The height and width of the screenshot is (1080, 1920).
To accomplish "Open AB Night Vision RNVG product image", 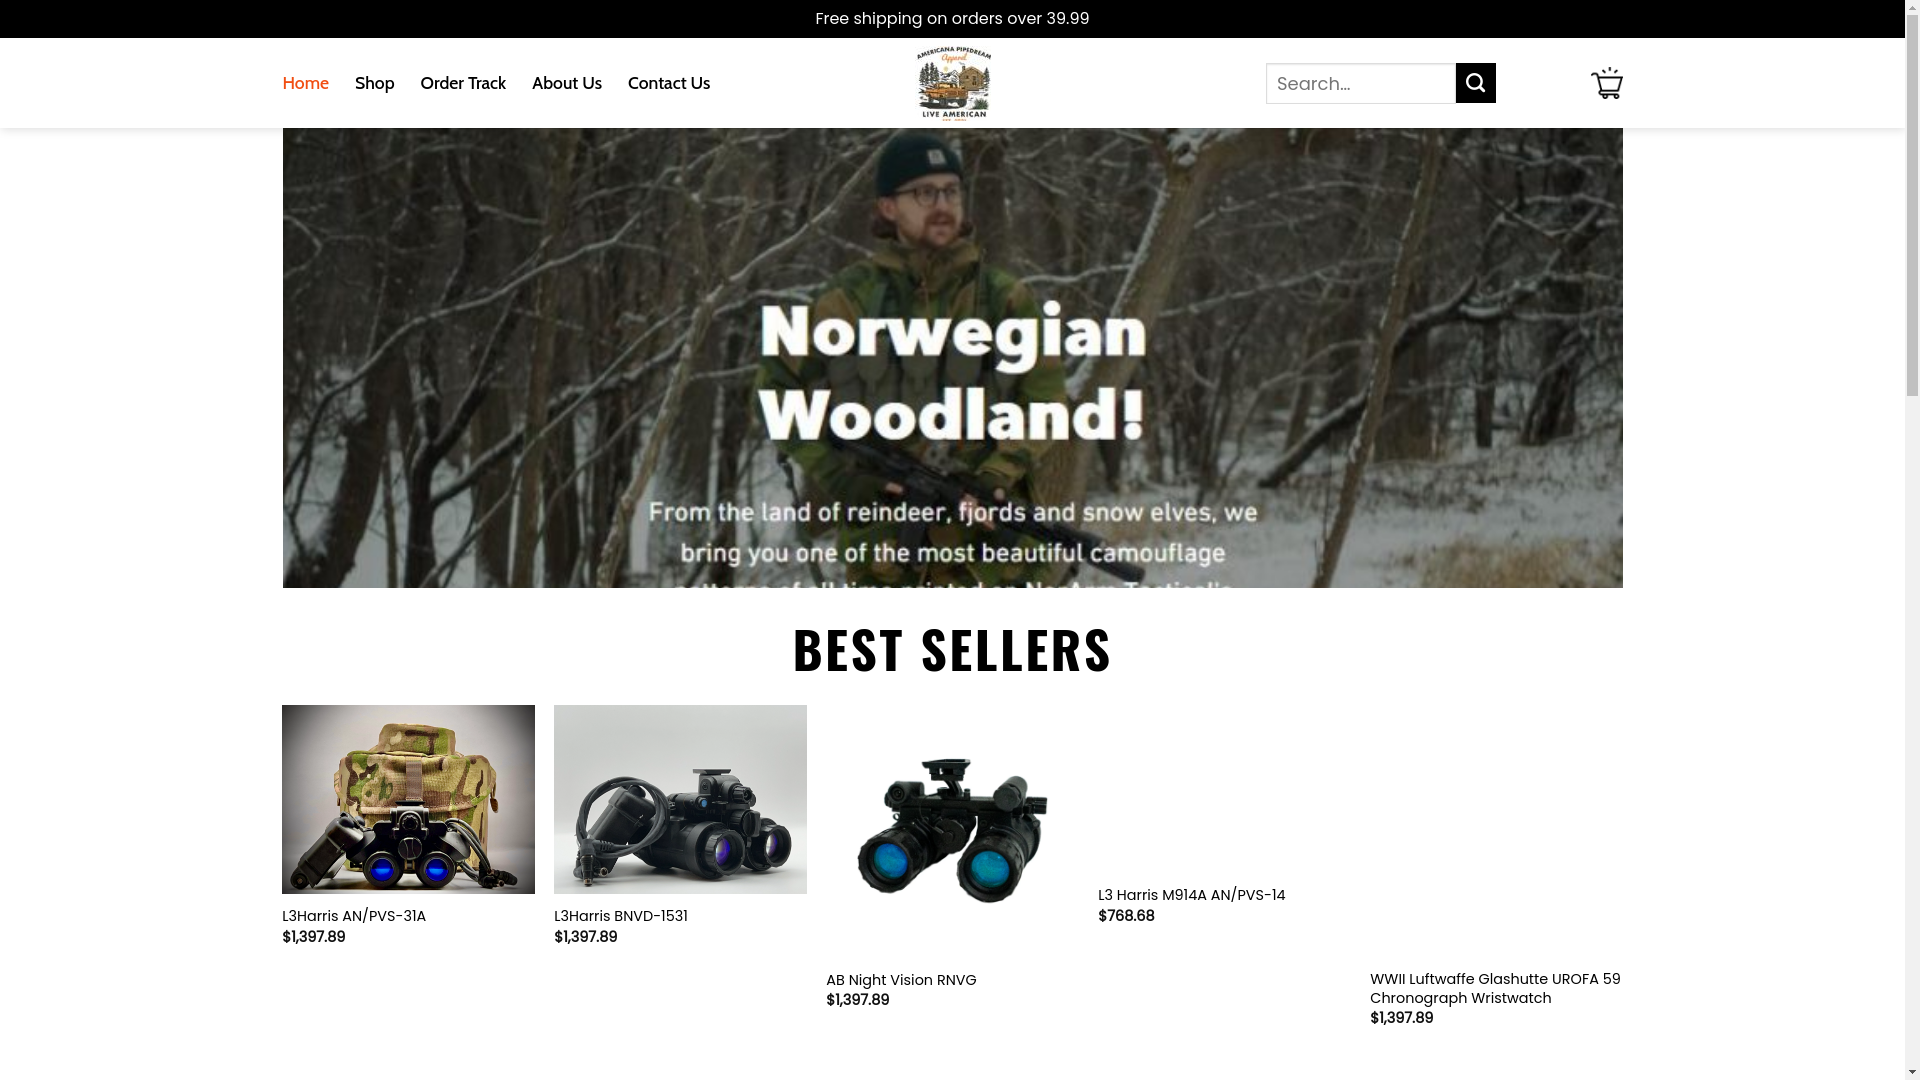I will tap(952, 831).
